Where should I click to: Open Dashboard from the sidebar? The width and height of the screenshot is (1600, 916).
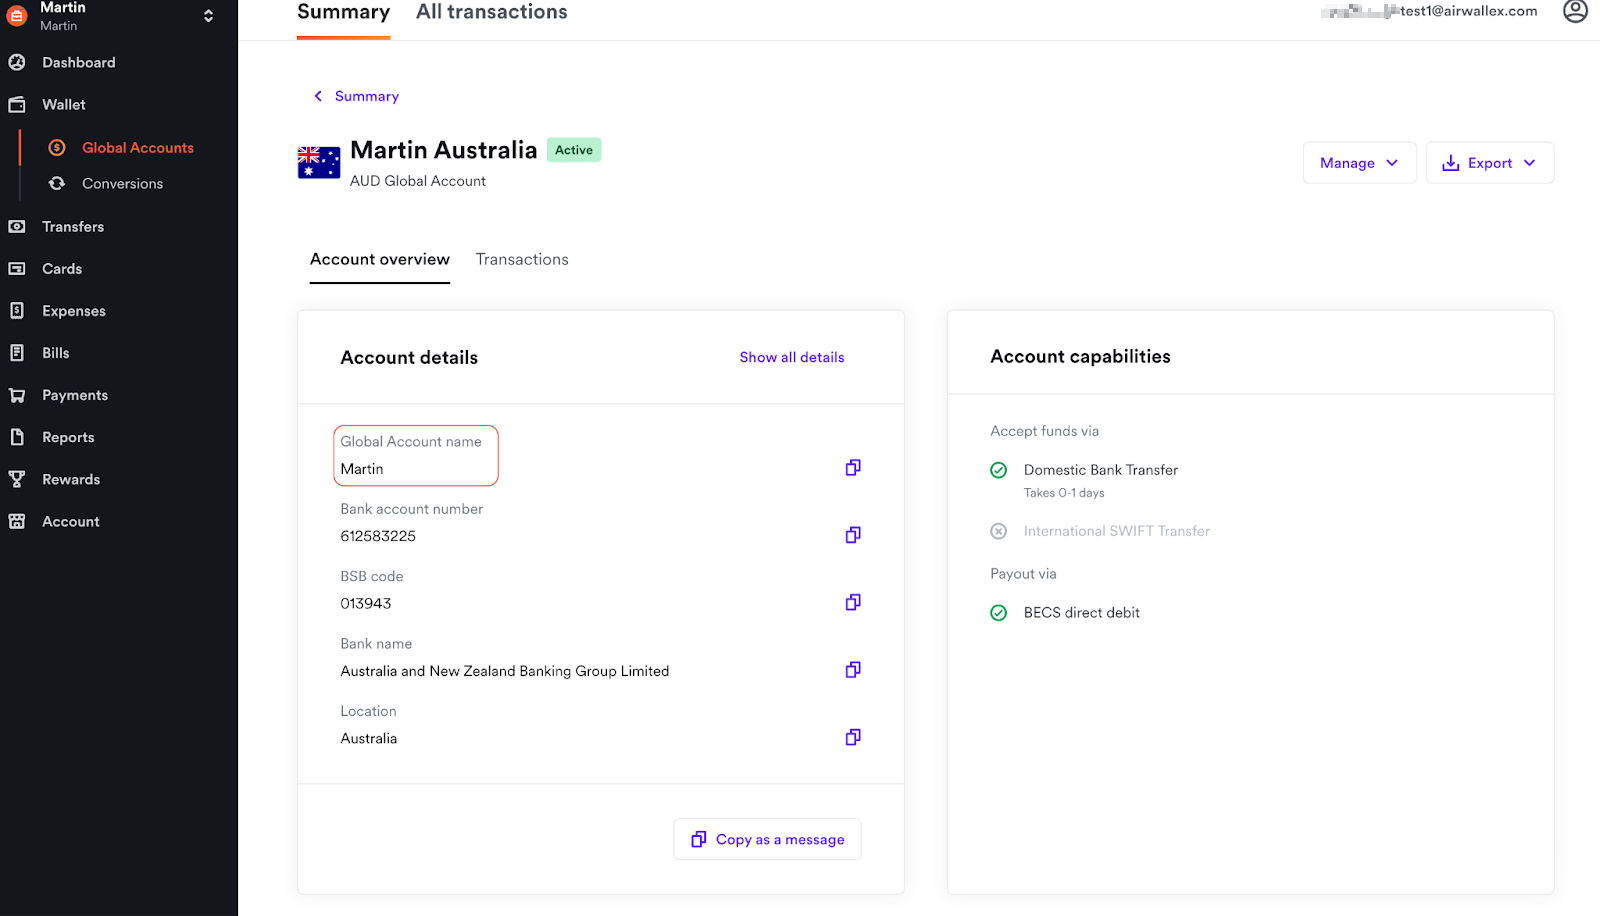78,62
